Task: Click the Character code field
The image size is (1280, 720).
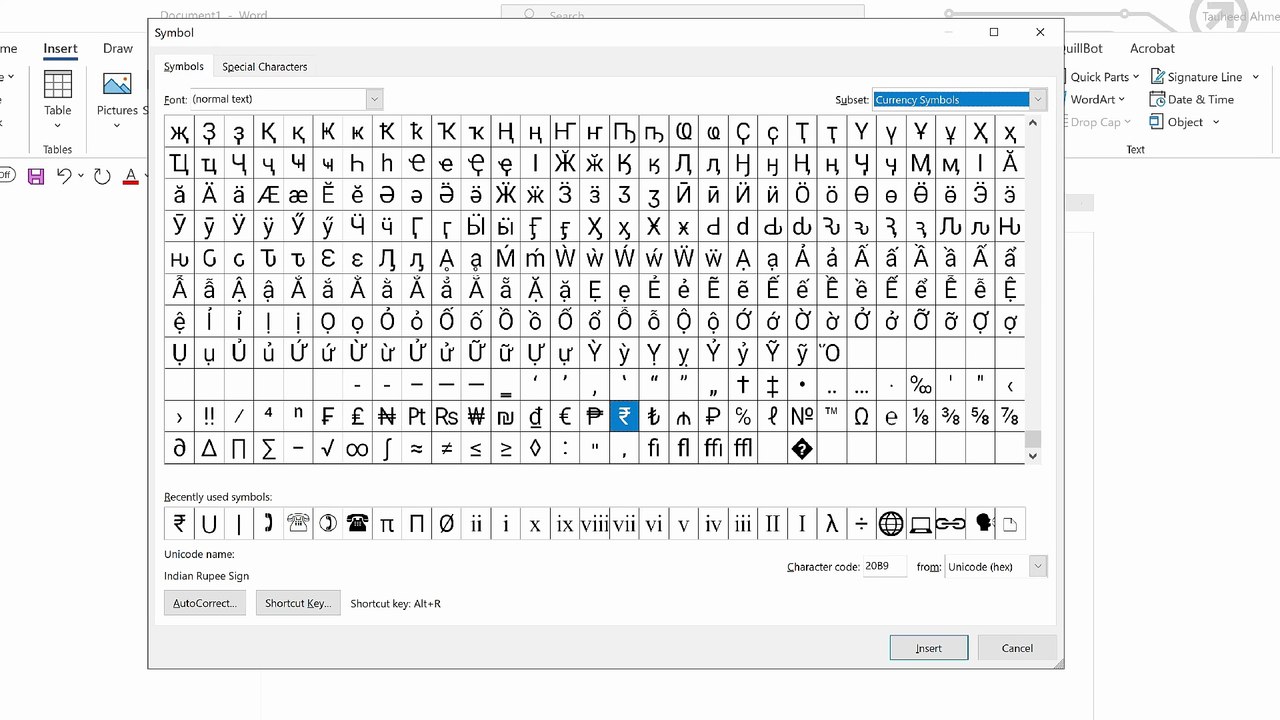Action: coord(885,566)
